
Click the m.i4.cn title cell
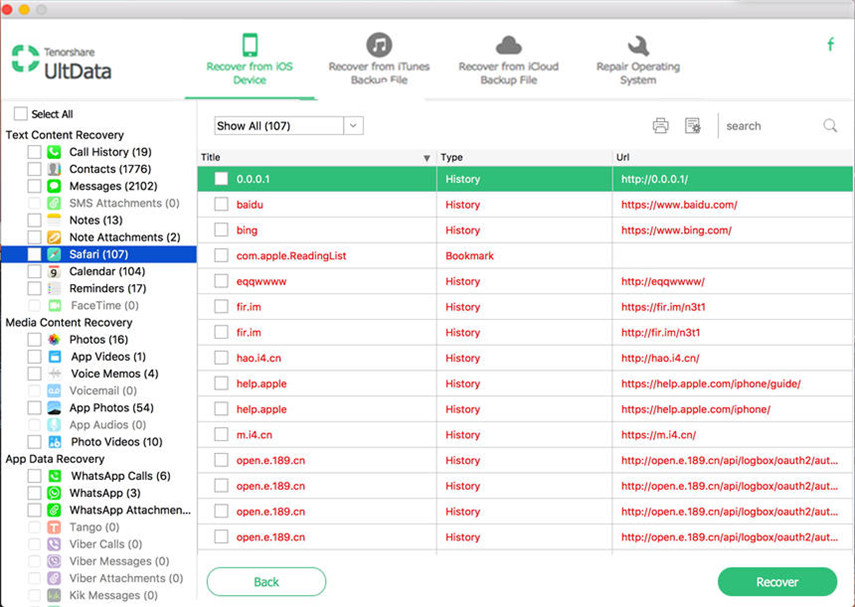254,435
